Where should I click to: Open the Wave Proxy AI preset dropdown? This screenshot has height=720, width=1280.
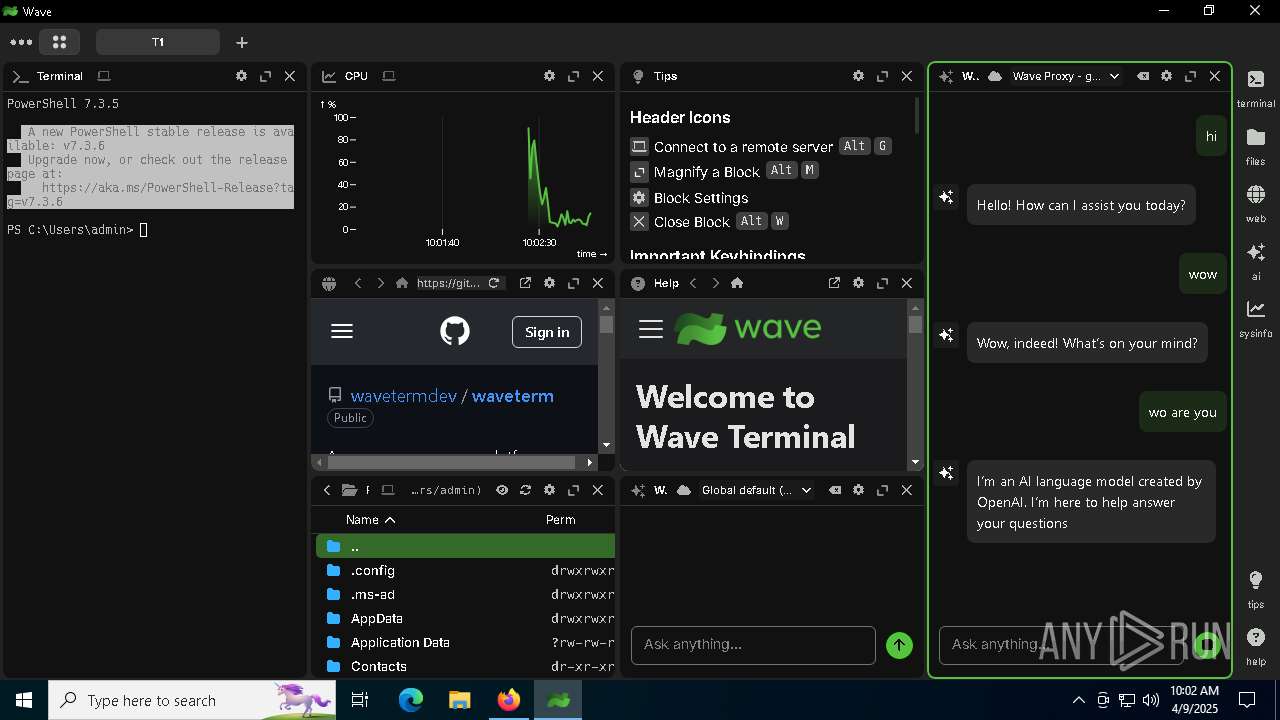pos(1066,76)
